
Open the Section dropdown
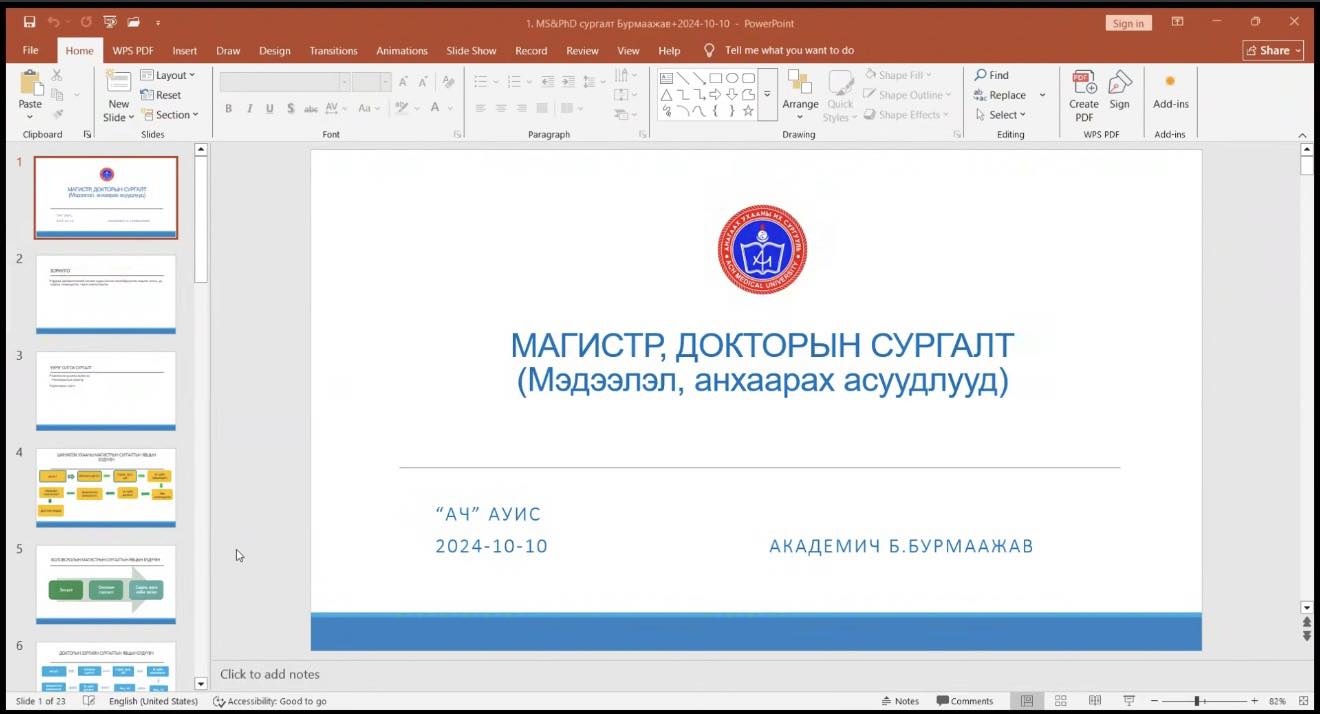pyautogui.click(x=169, y=115)
